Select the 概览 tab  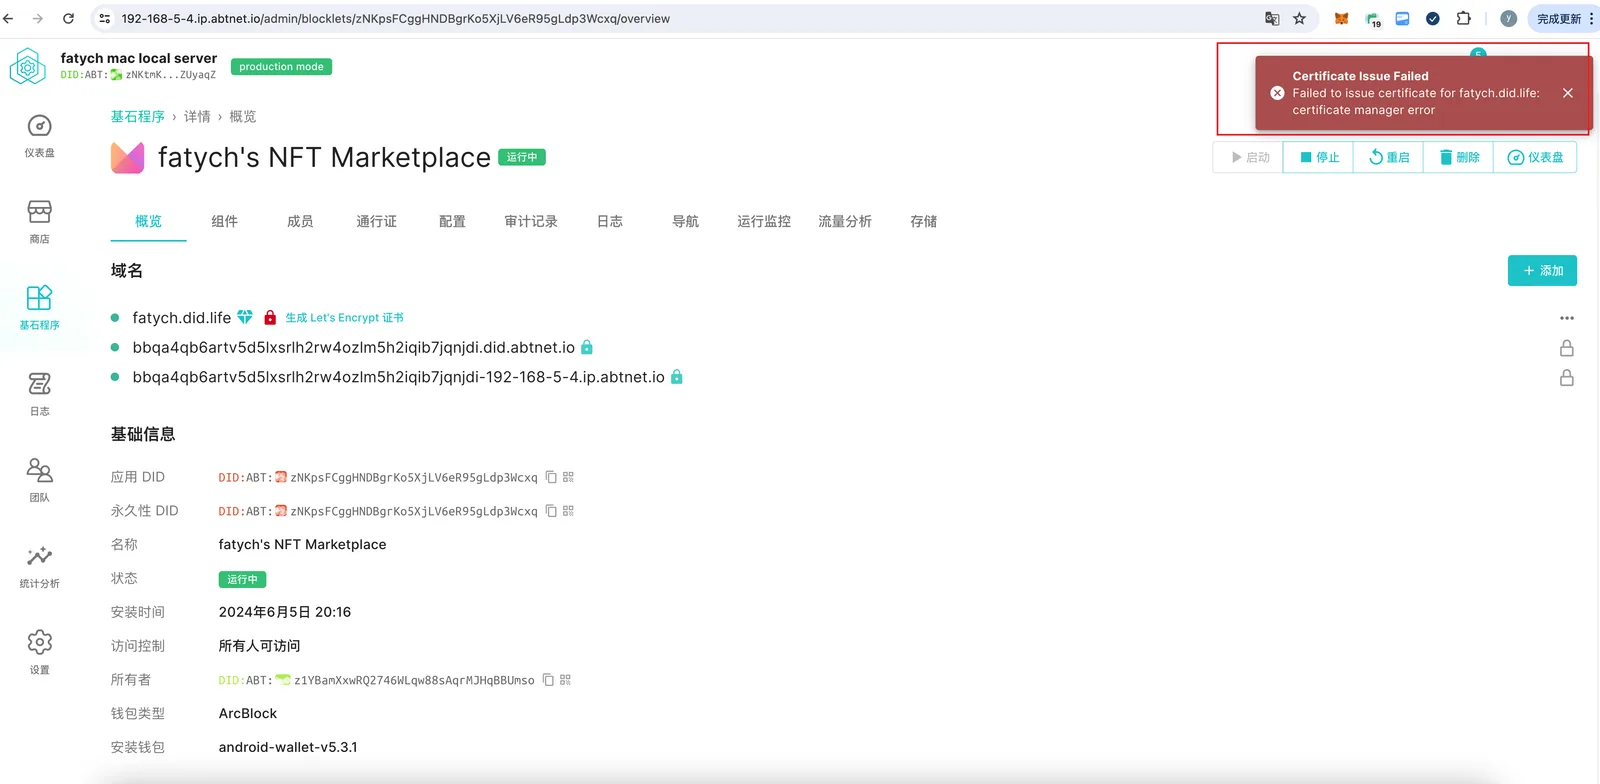pos(149,221)
